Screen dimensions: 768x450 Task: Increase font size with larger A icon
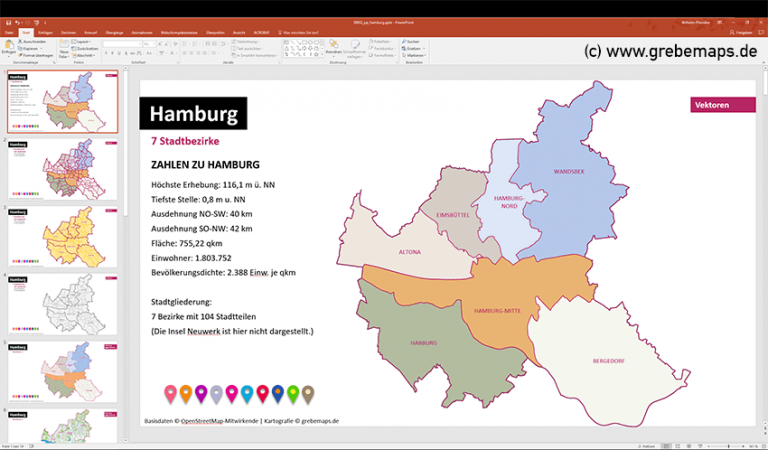[x=160, y=44]
